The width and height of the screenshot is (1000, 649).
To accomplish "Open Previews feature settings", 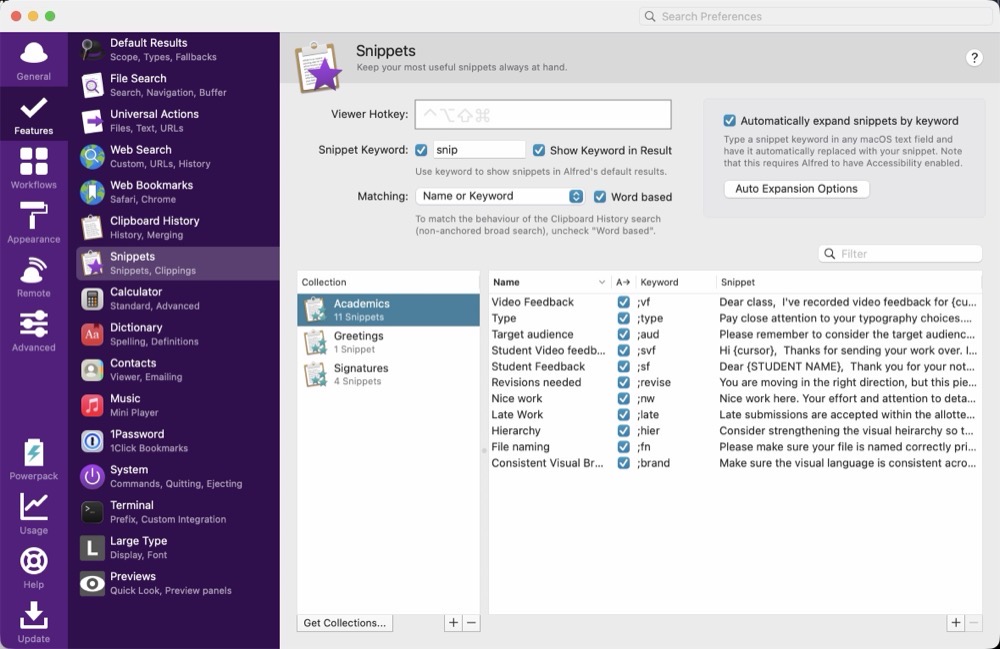I will click(x=177, y=583).
